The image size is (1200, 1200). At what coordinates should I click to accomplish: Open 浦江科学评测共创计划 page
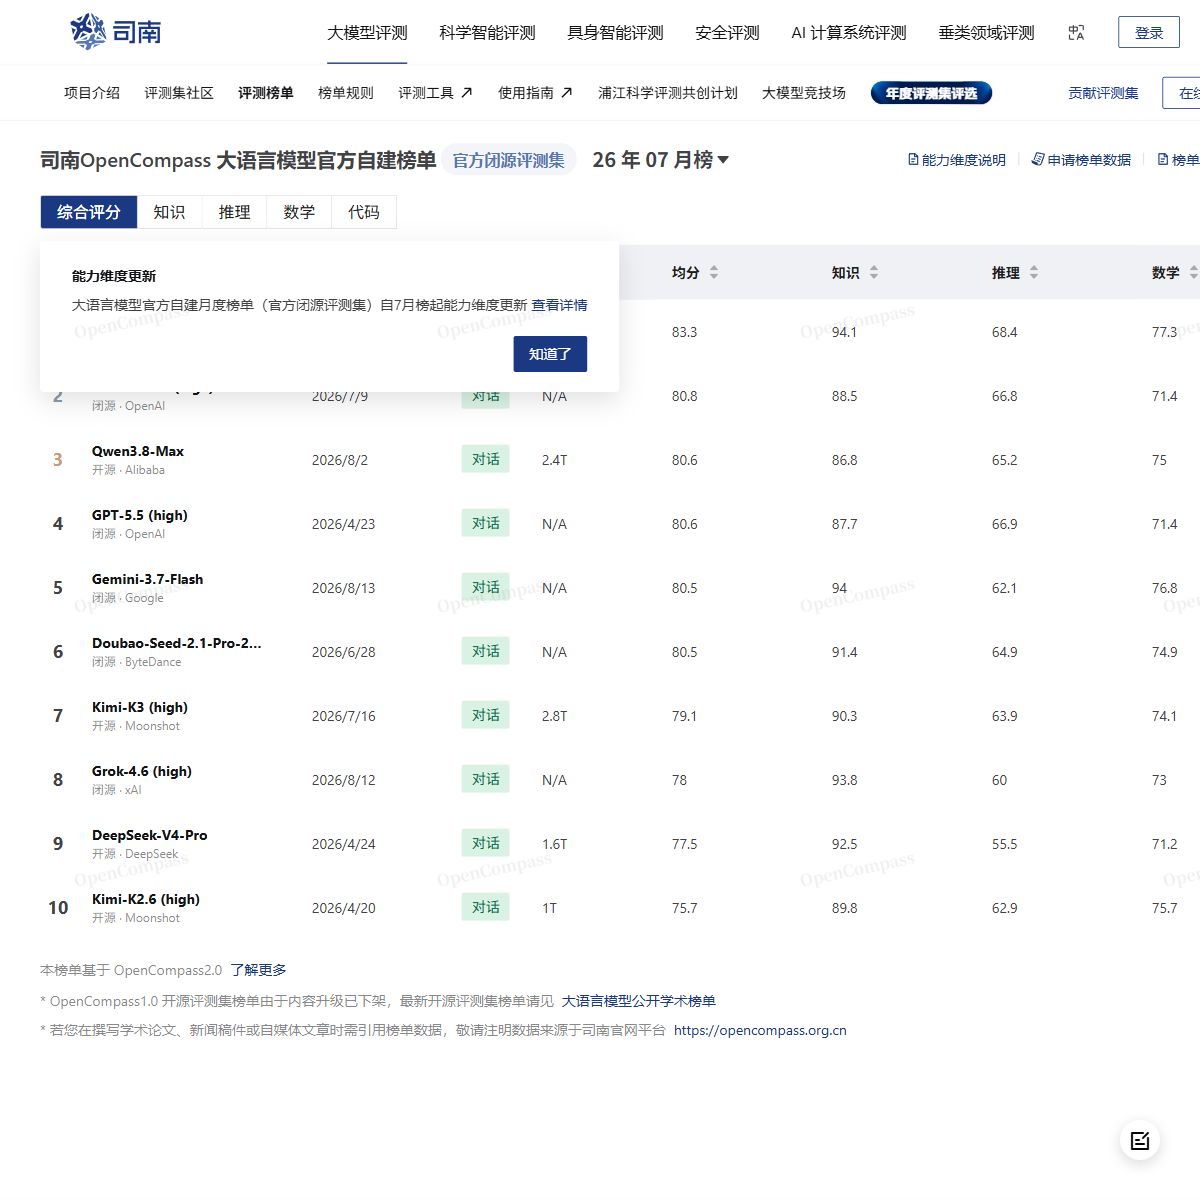(668, 93)
